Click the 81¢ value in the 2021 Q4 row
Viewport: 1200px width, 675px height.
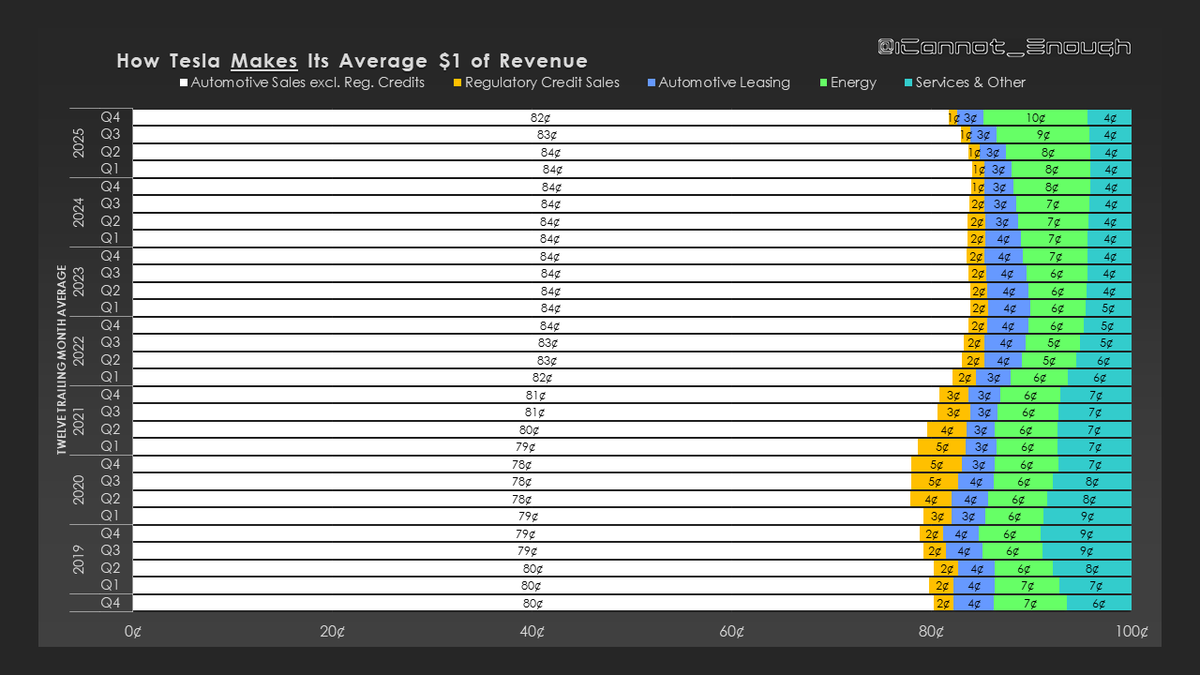536,395
